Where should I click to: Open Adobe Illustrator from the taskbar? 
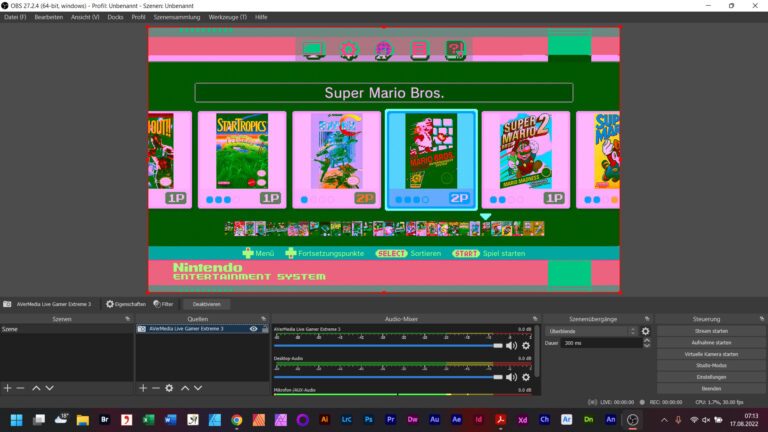coord(324,420)
